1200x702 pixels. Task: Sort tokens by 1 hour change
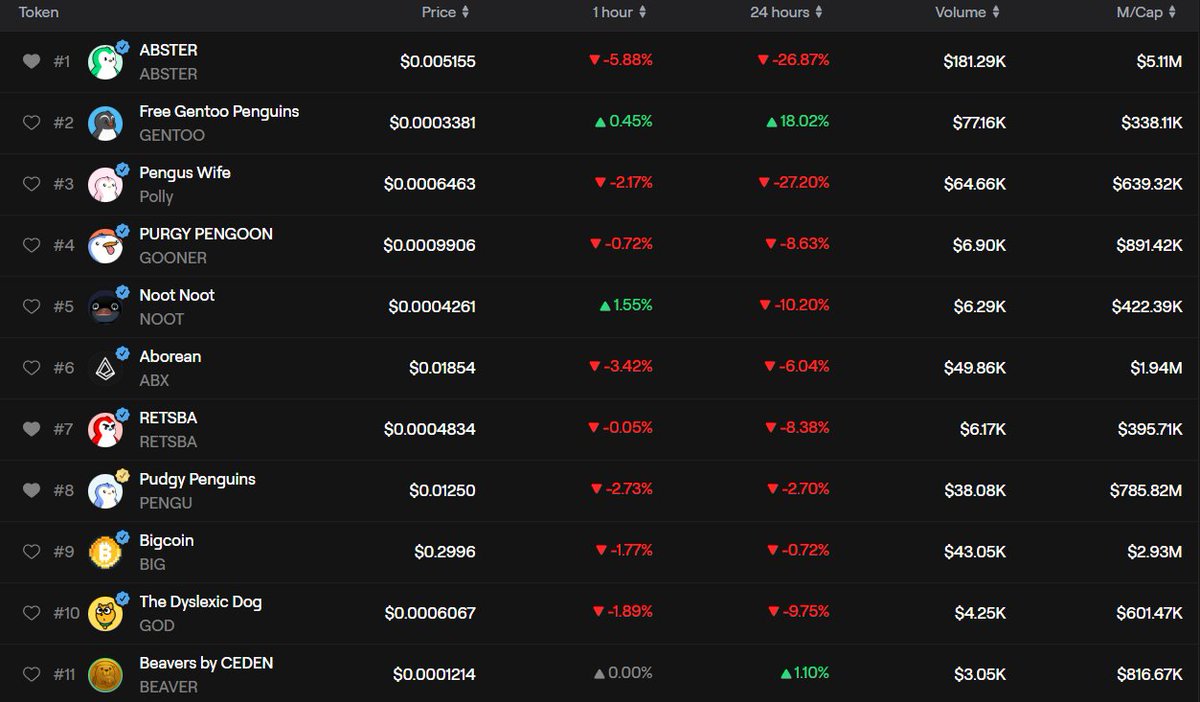[619, 12]
